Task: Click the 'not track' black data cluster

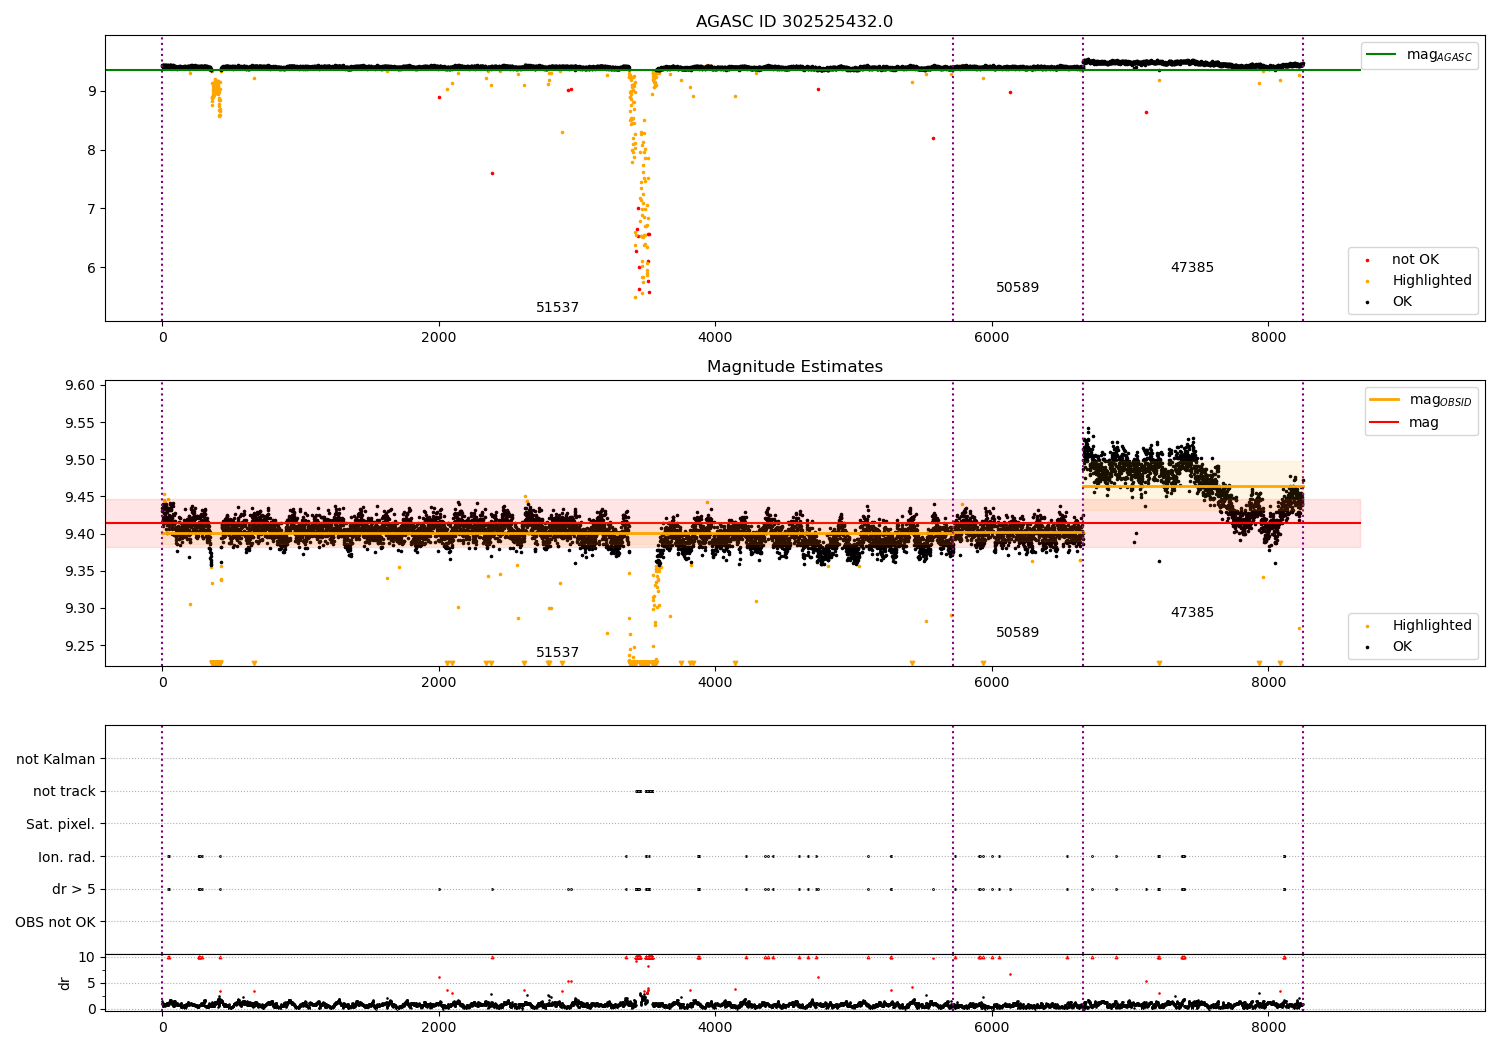Action: [x=645, y=791]
